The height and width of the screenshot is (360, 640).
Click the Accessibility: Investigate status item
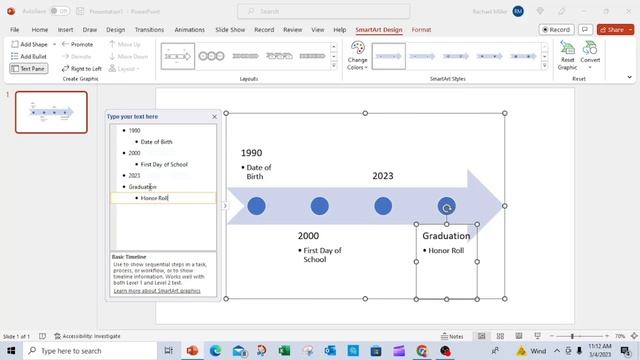coord(87,336)
